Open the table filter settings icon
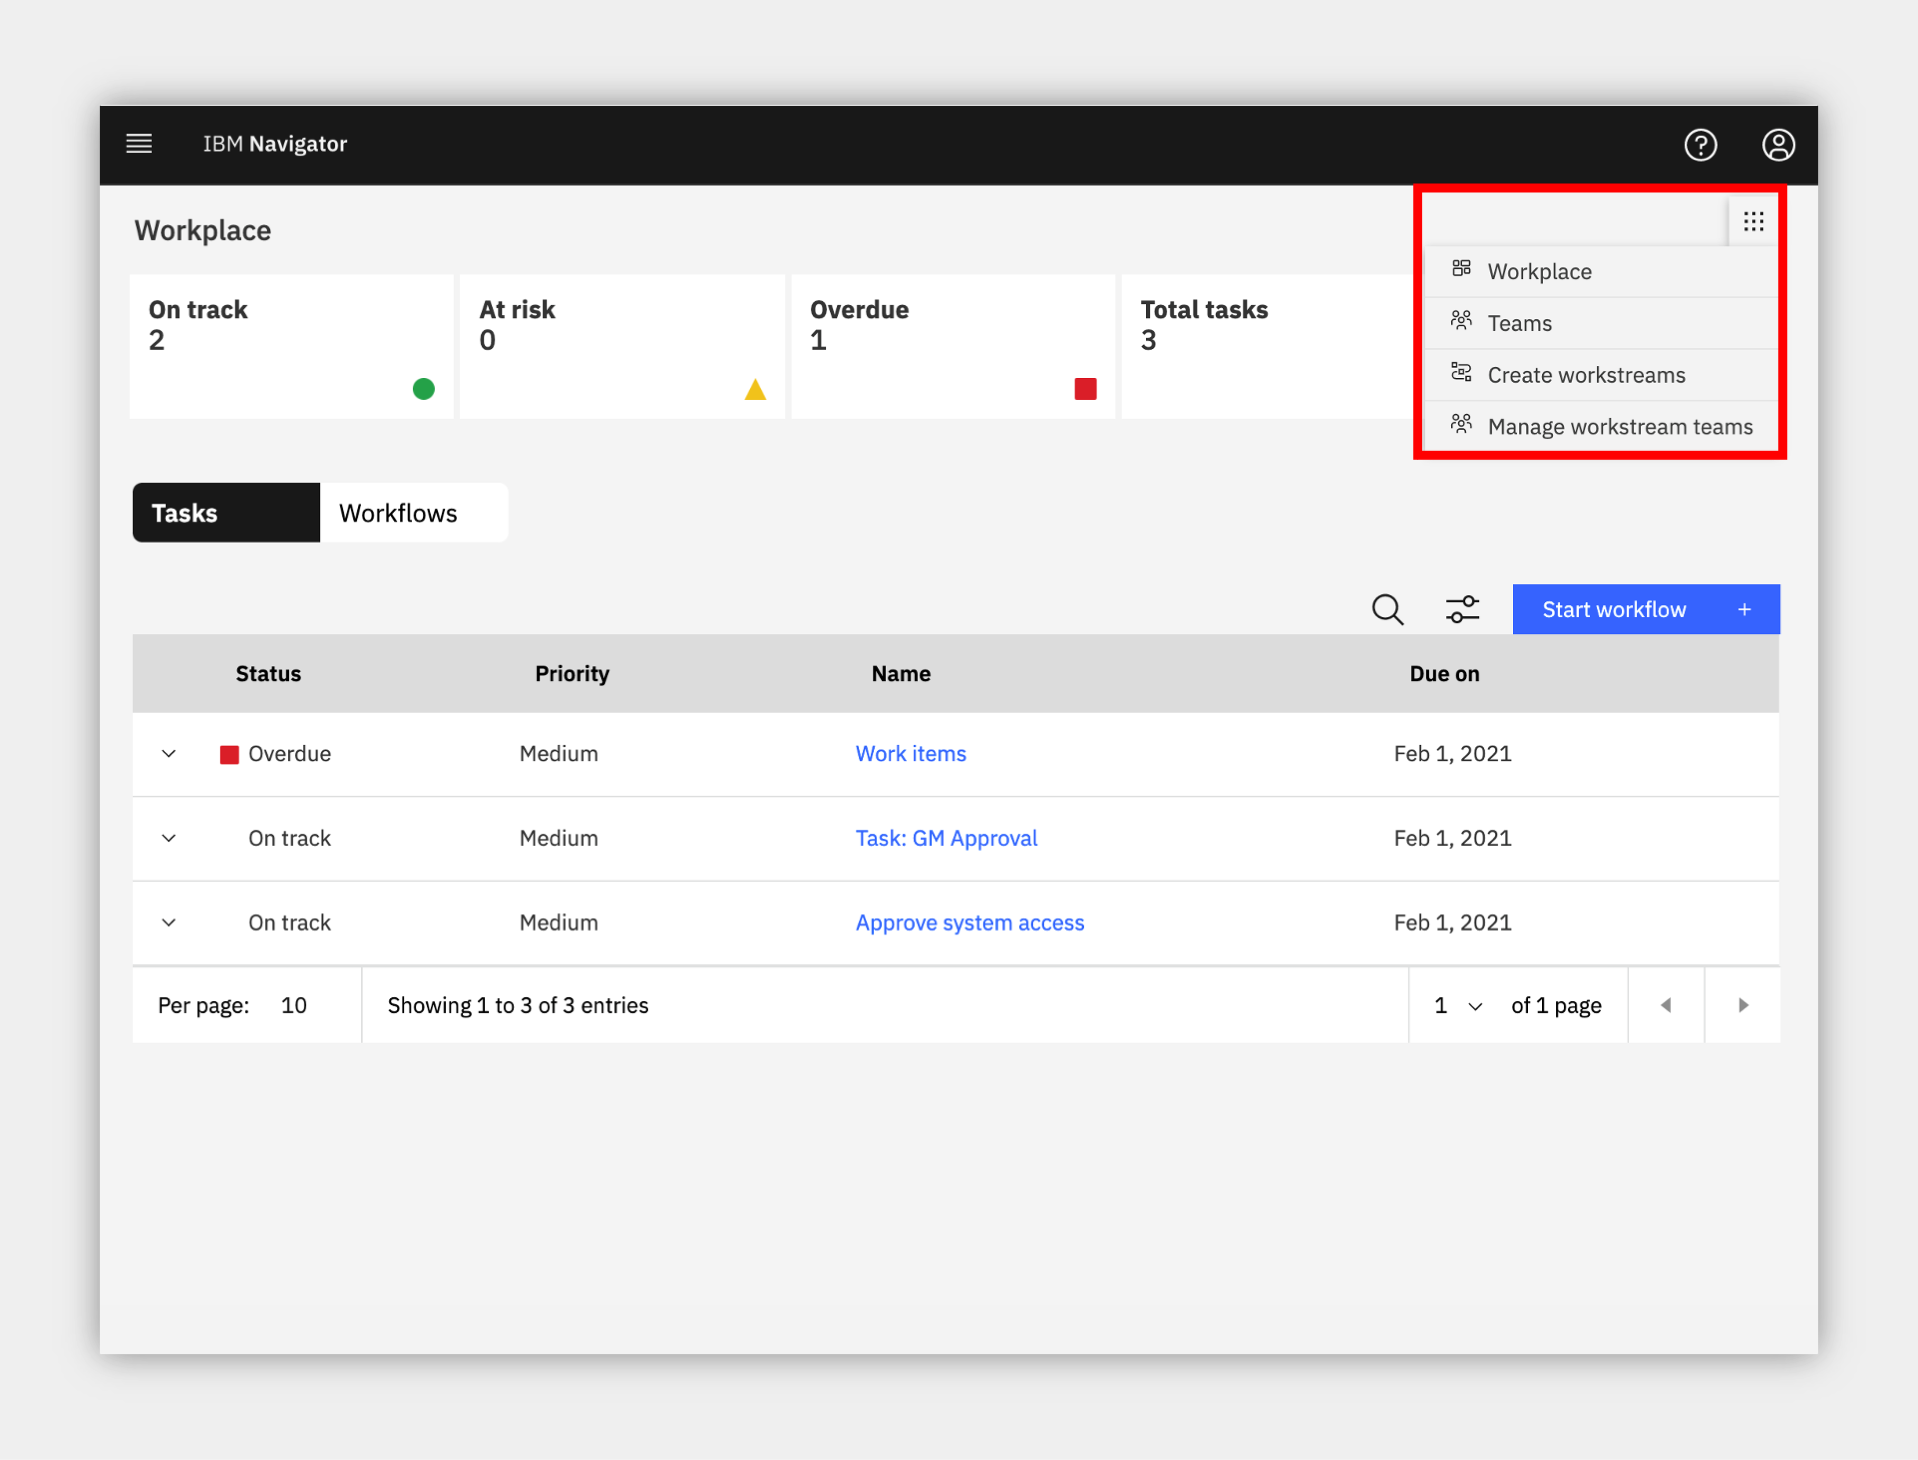This screenshot has width=1918, height=1460. click(x=1462, y=609)
